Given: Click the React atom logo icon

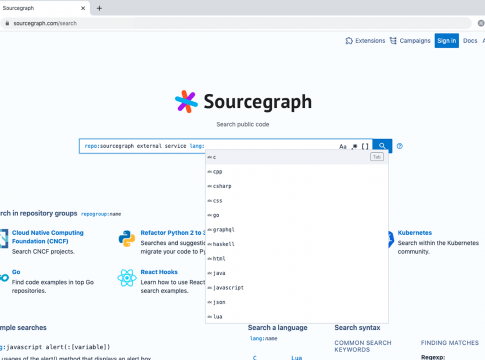Looking at the screenshot, I should click(x=127, y=278).
